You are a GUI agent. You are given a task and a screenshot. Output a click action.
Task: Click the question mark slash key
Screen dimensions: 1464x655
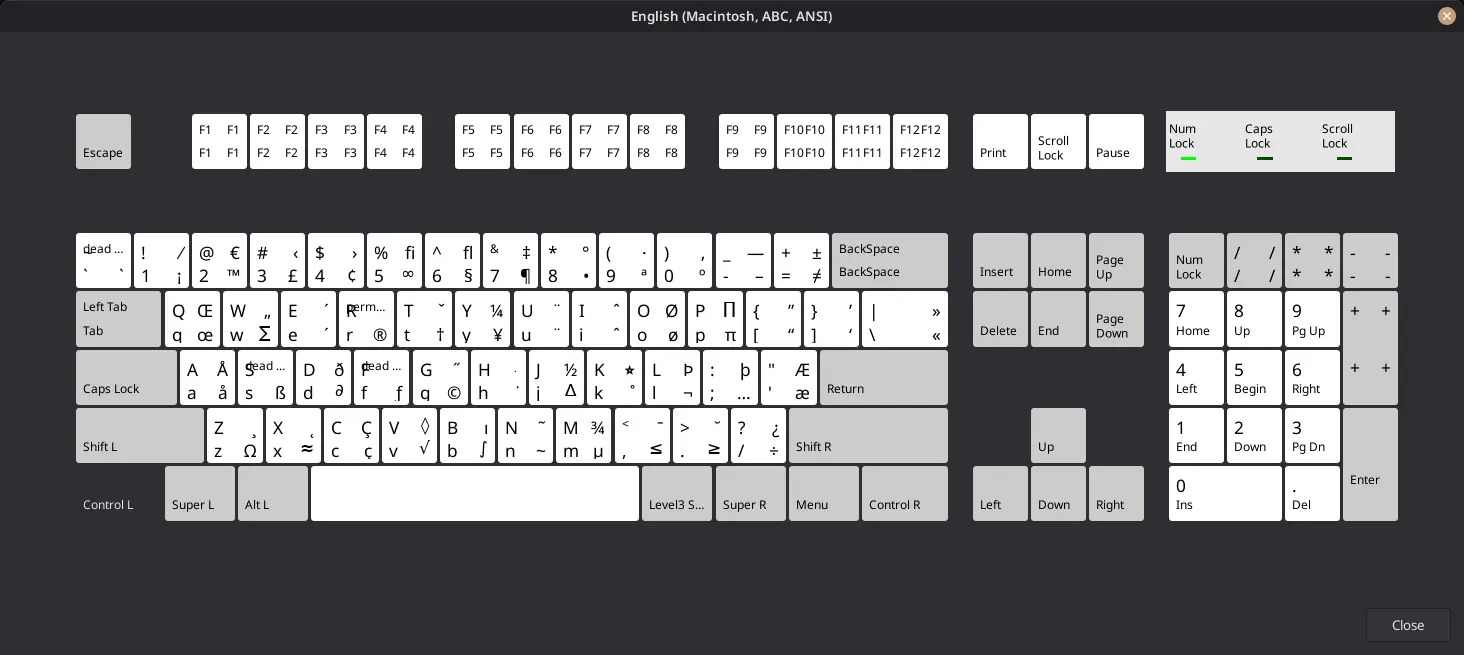(758, 435)
